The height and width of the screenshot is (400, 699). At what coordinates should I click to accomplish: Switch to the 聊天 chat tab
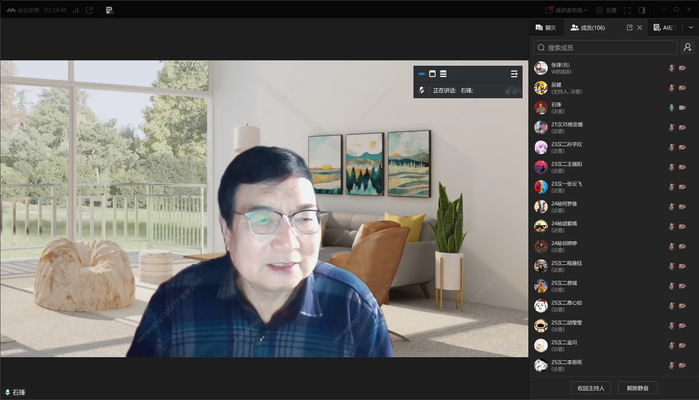(546, 28)
